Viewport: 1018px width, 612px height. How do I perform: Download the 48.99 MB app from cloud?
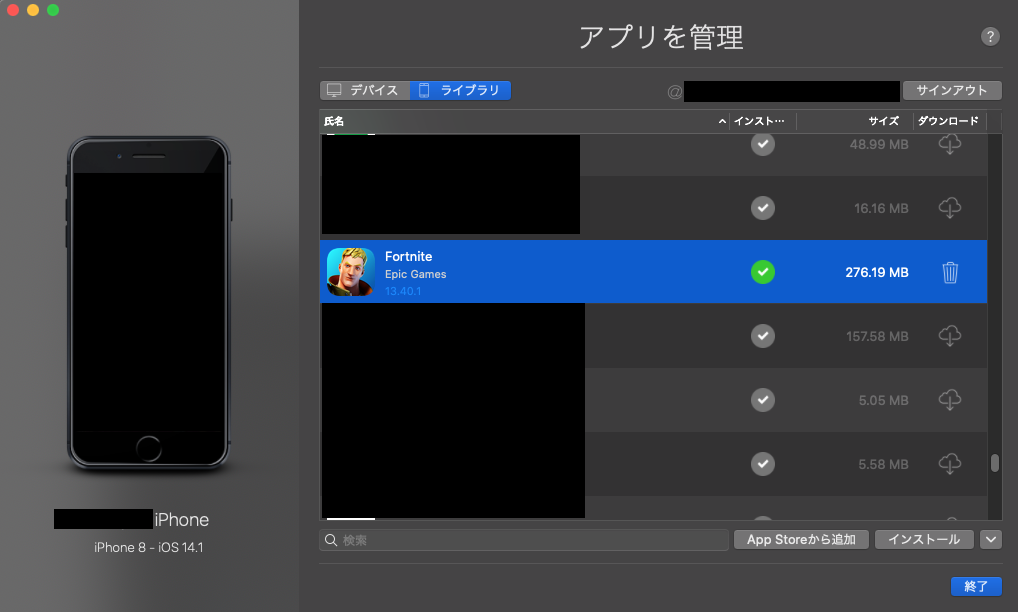tap(950, 144)
